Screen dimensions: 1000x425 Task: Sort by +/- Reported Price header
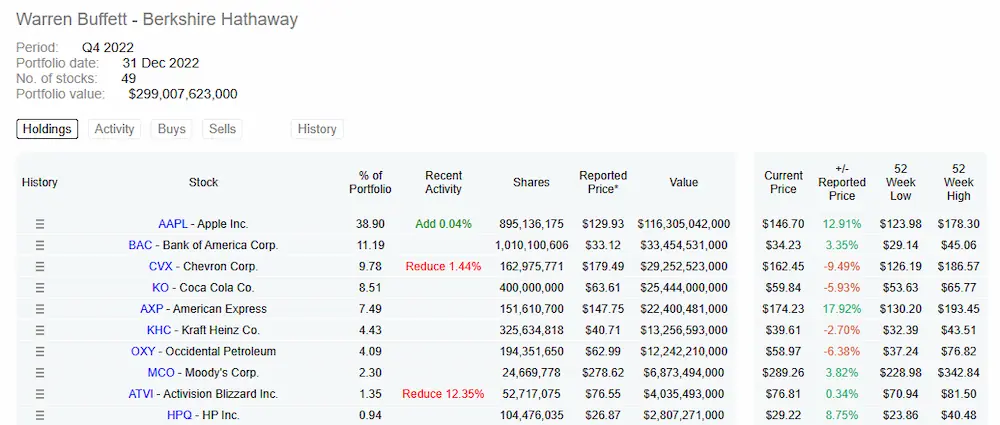coord(842,183)
